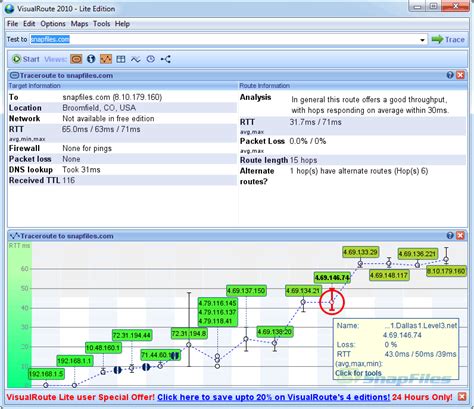Open the Edit menu
The height and width of the screenshot is (409, 474).
tap(29, 24)
